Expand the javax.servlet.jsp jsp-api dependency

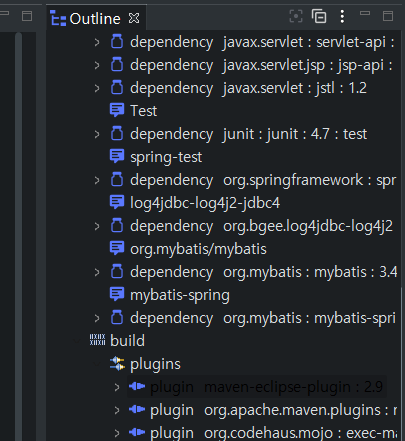point(97,65)
